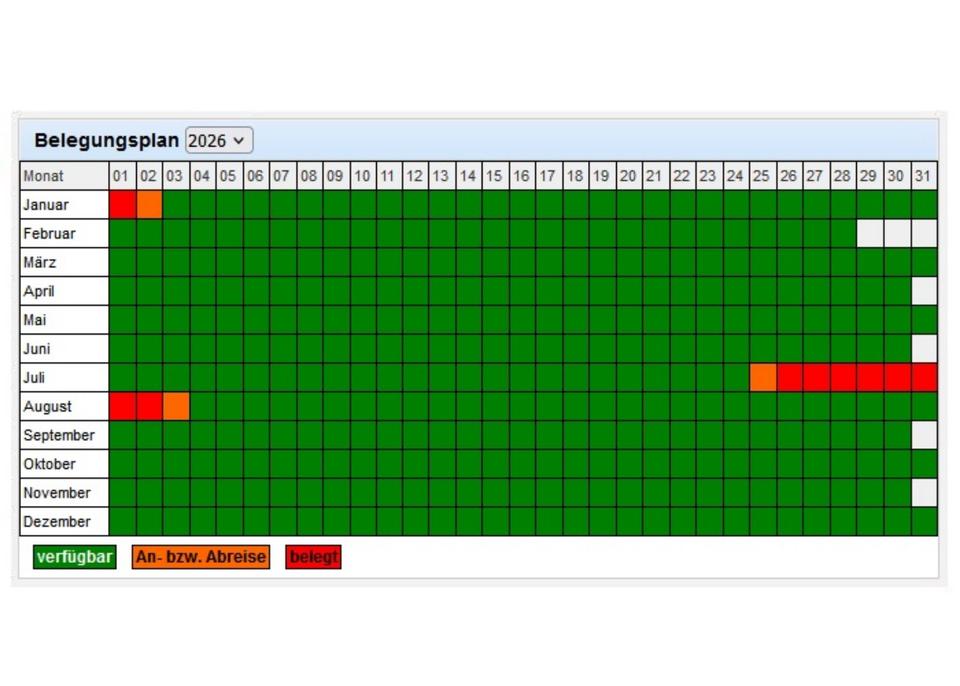Click the 'Belegungsplan' heading text
Screen dimensions: 960x686
coord(107,140)
